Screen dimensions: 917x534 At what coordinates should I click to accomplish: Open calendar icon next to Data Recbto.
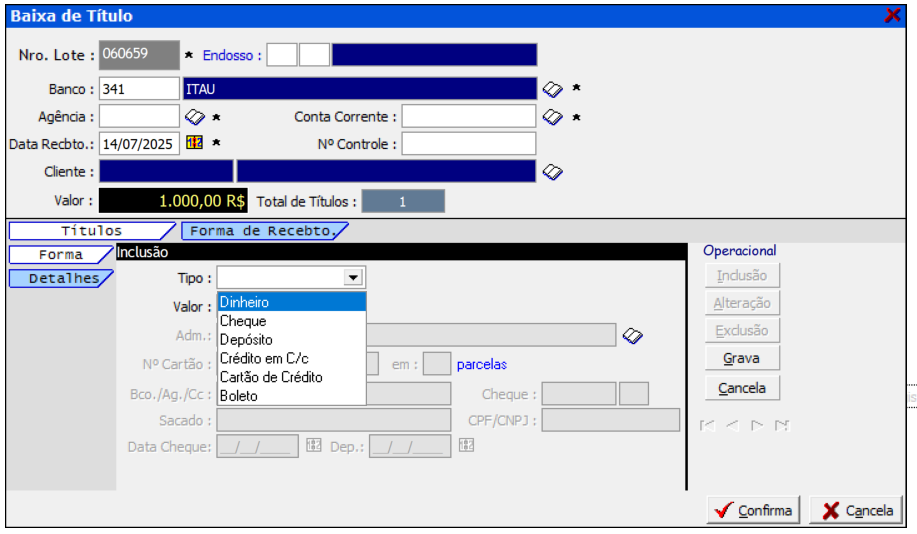pos(195,143)
